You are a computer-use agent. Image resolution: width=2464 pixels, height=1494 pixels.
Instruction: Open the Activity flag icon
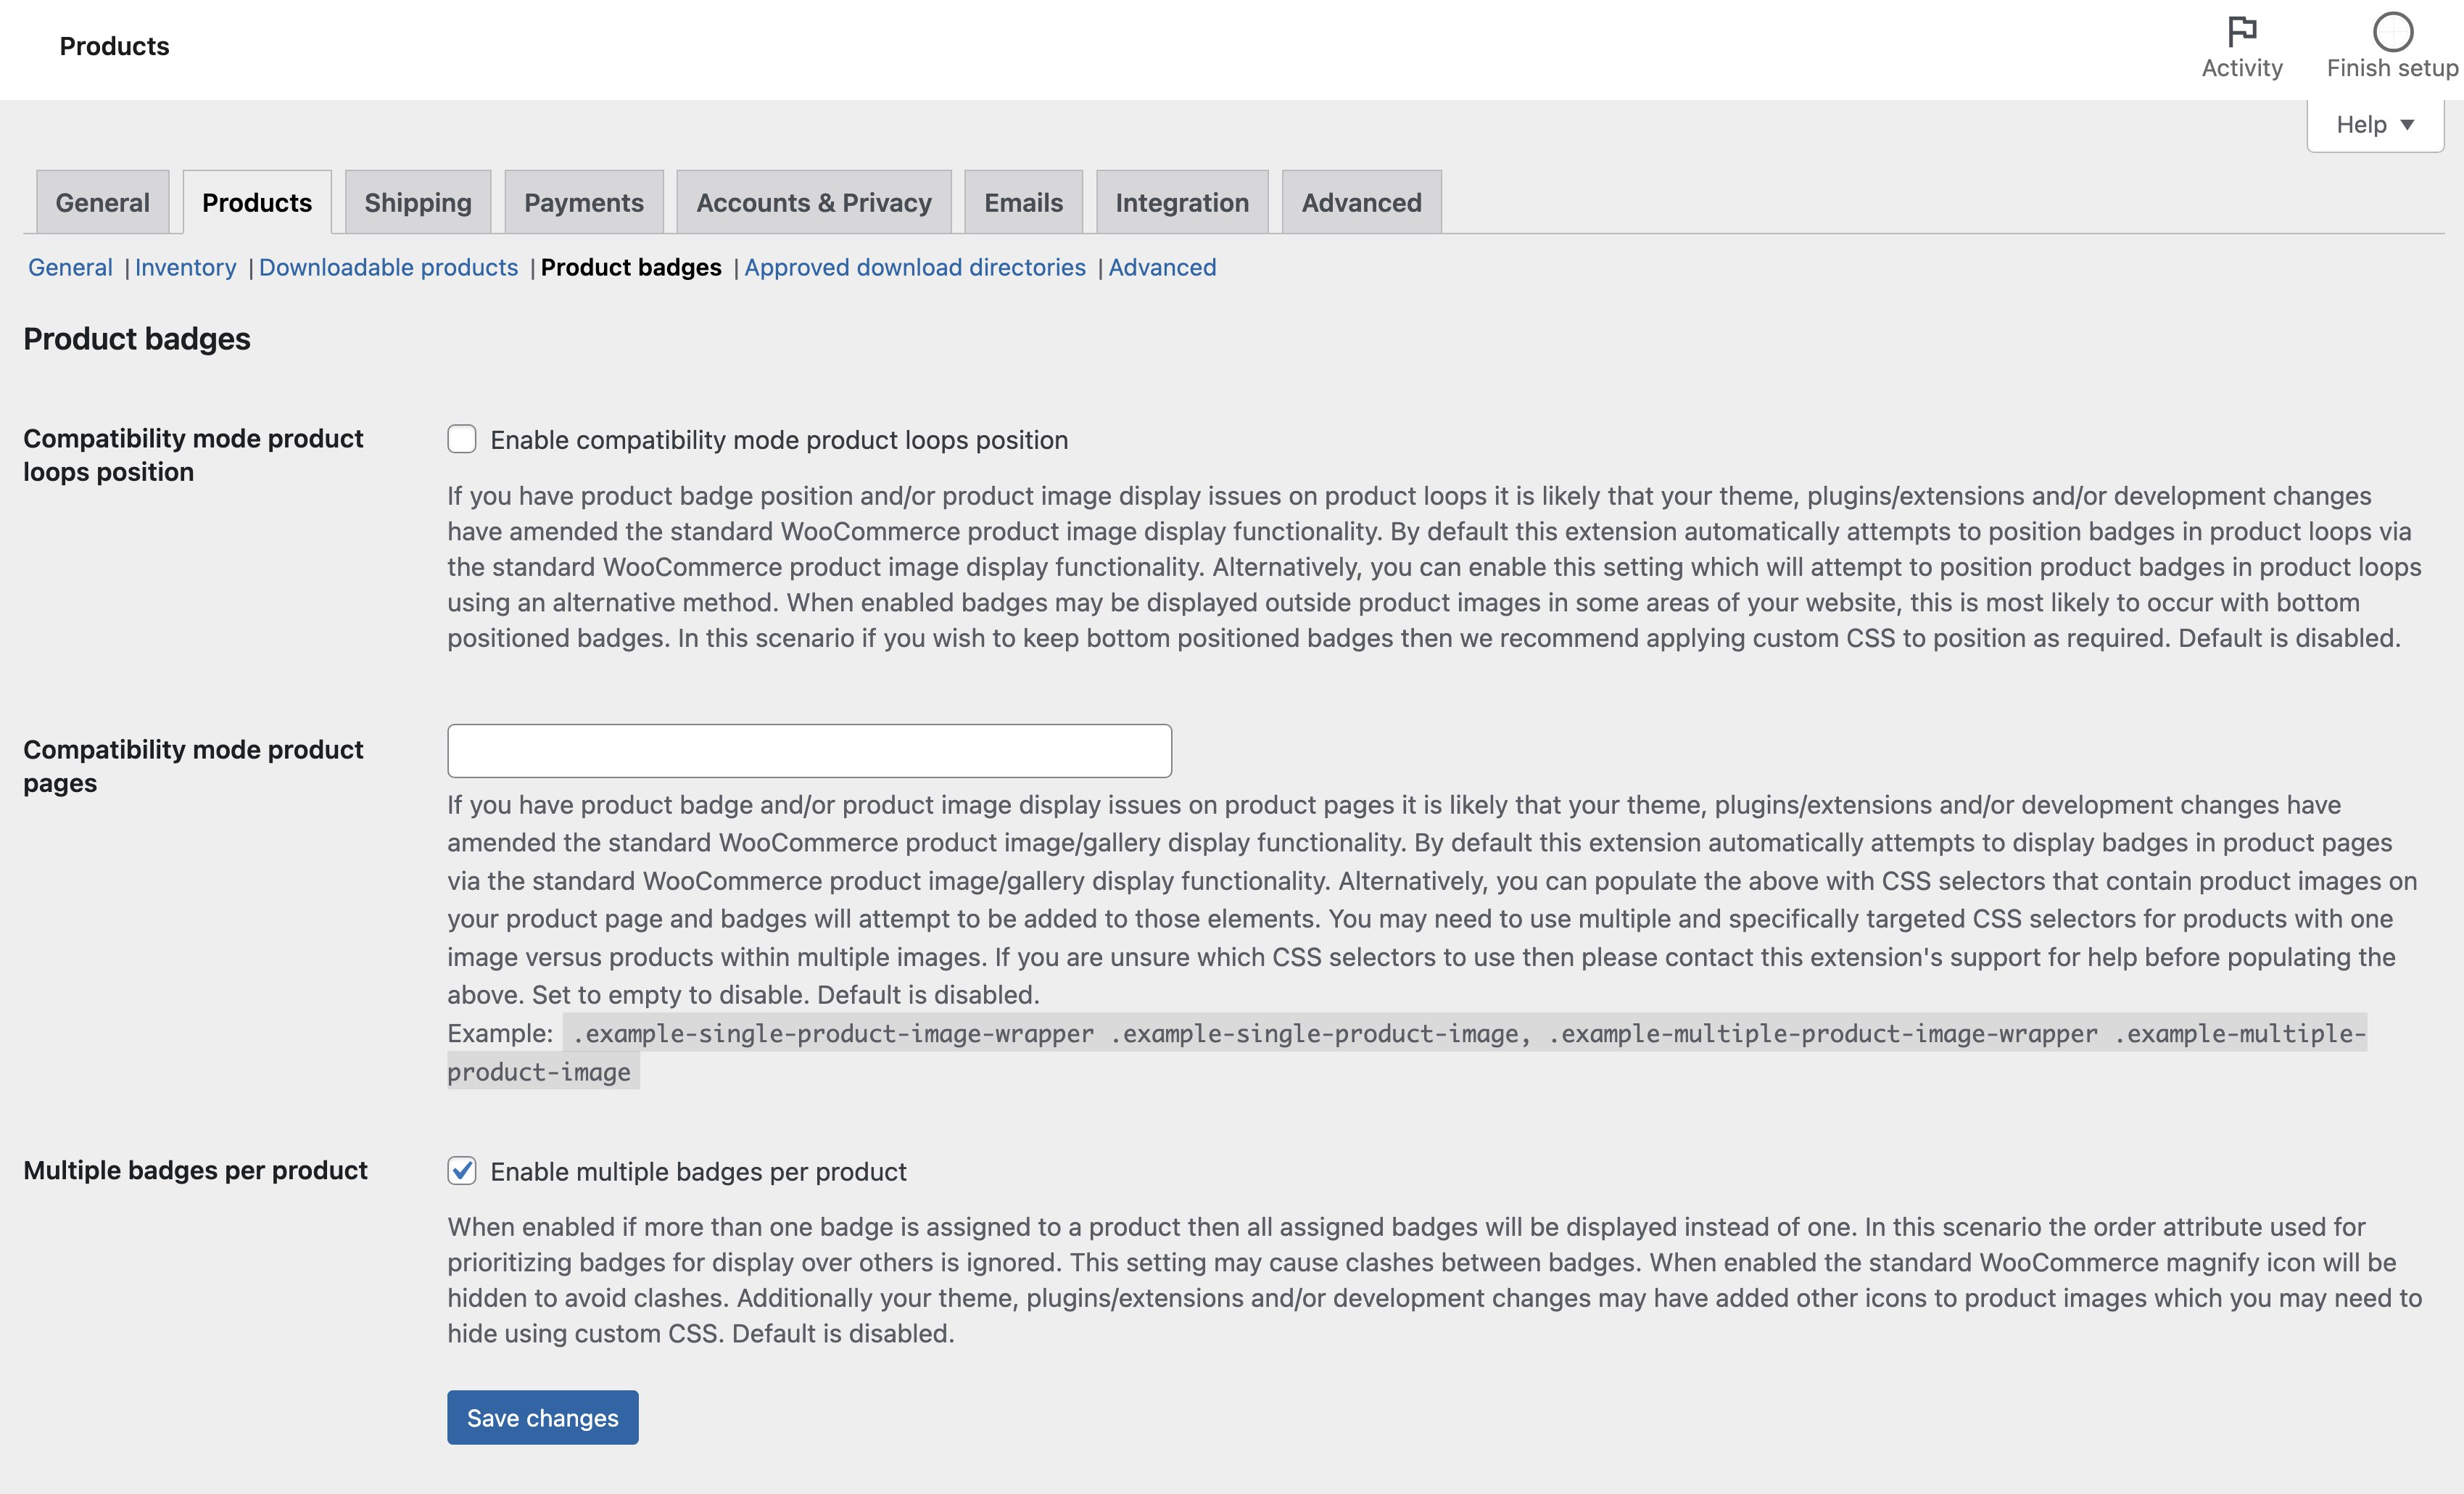tap(2241, 32)
